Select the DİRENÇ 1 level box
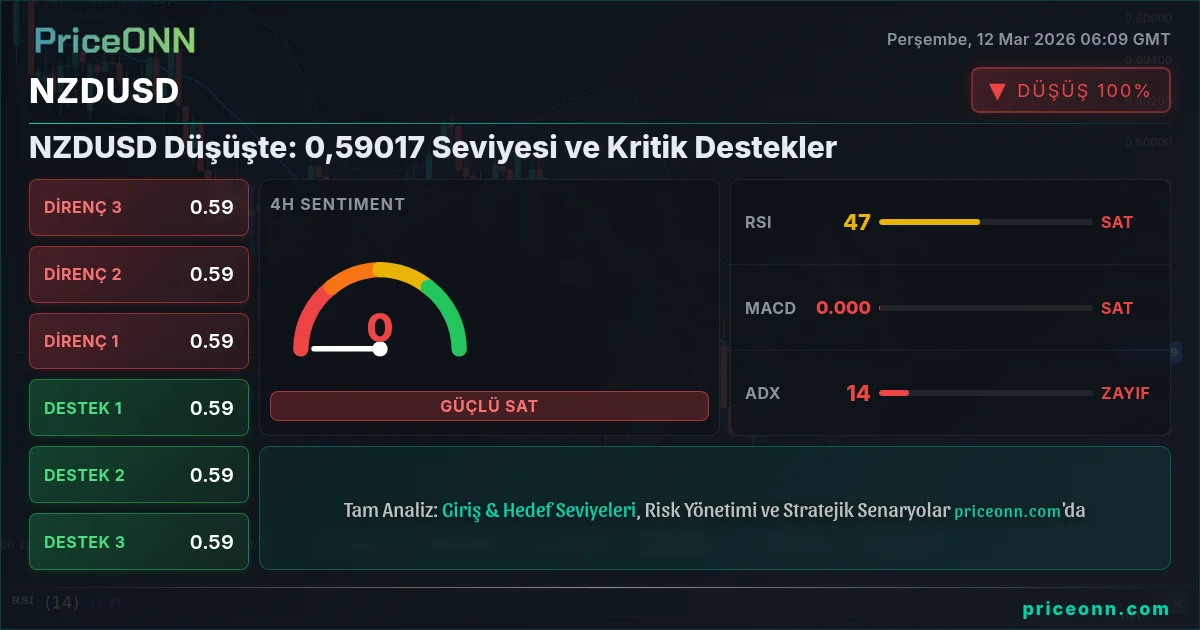The width and height of the screenshot is (1200, 630). tap(139, 341)
